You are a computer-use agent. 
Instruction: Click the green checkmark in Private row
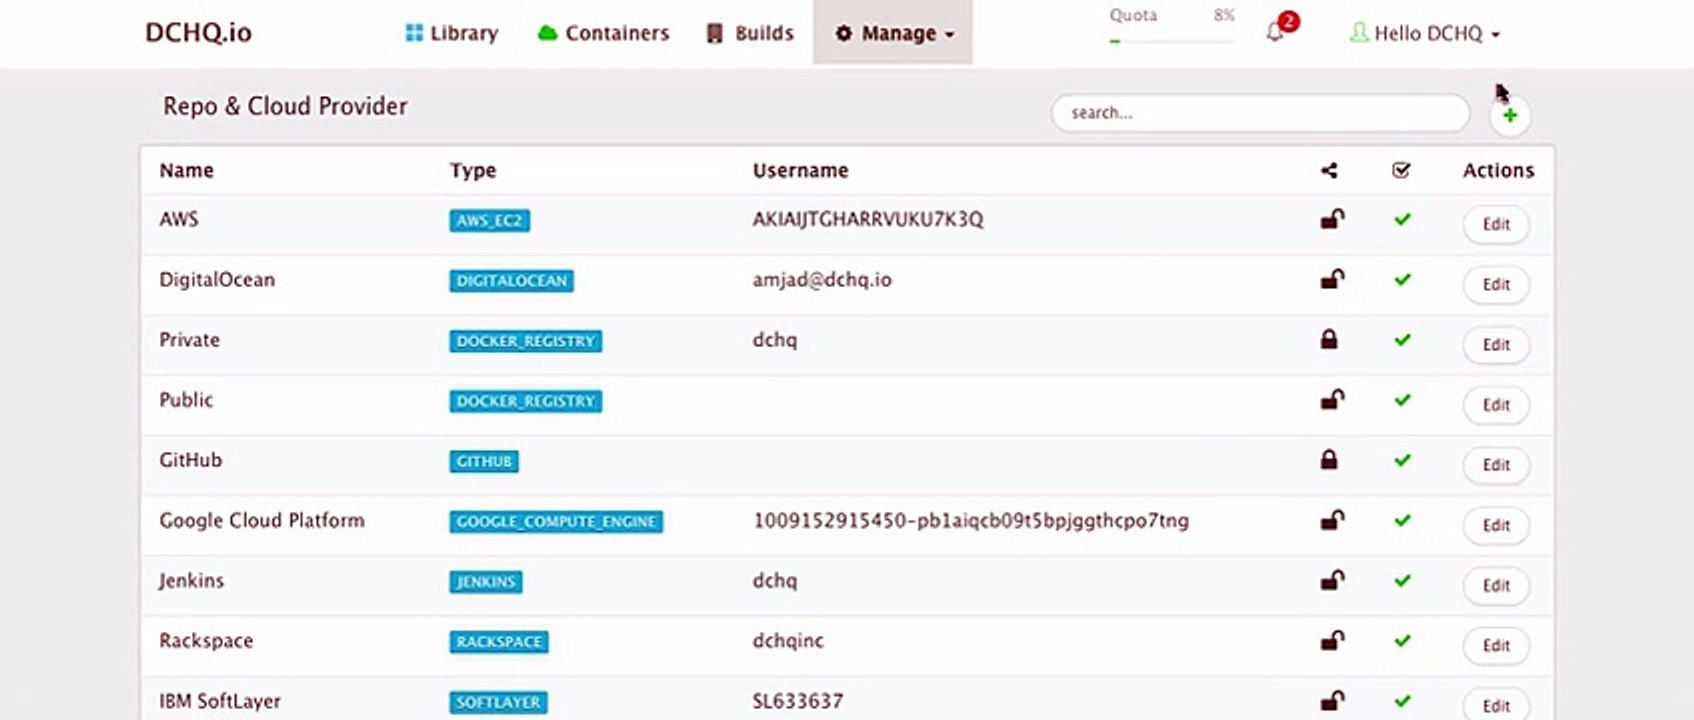coord(1402,340)
